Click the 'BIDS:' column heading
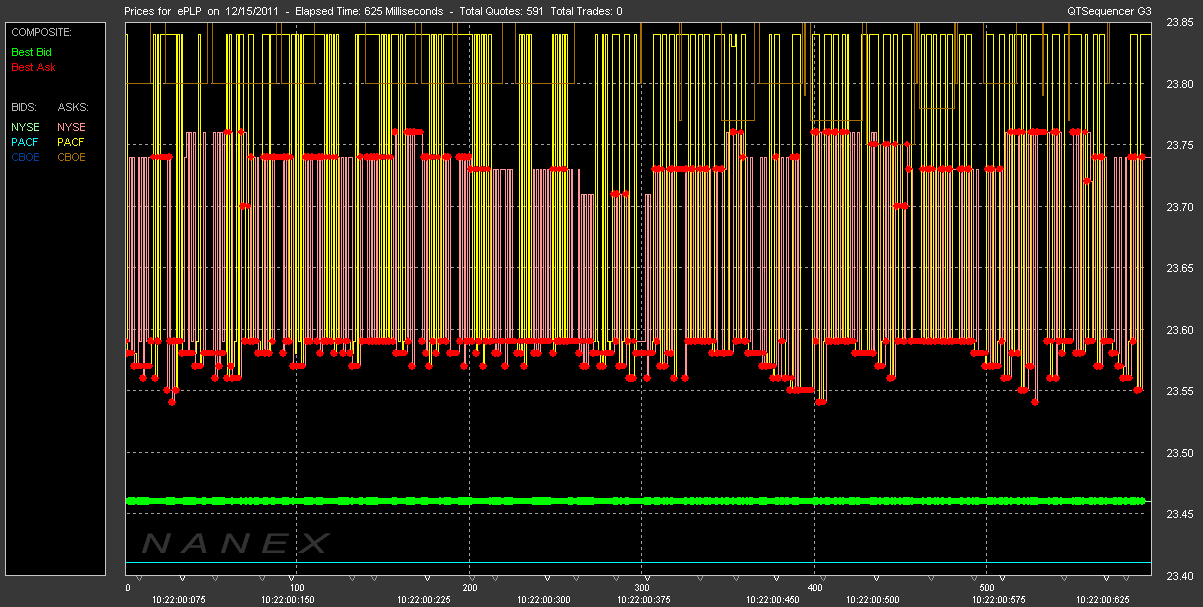 [24, 106]
